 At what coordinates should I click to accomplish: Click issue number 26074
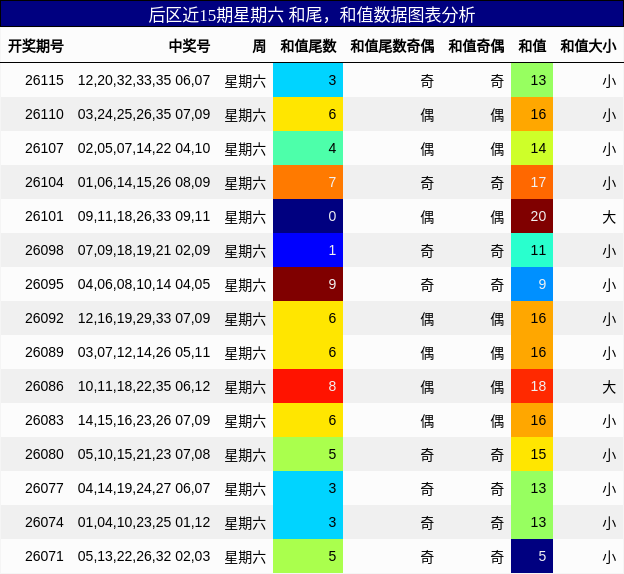(x=44, y=522)
